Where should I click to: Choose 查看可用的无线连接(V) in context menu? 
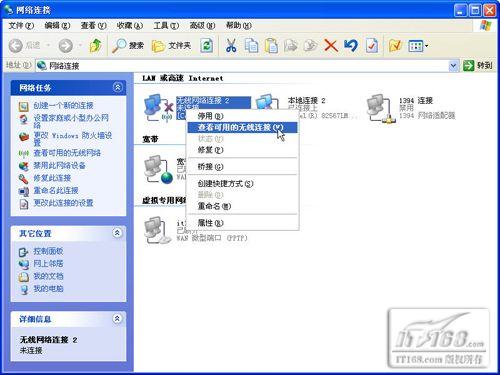(x=243, y=127)
